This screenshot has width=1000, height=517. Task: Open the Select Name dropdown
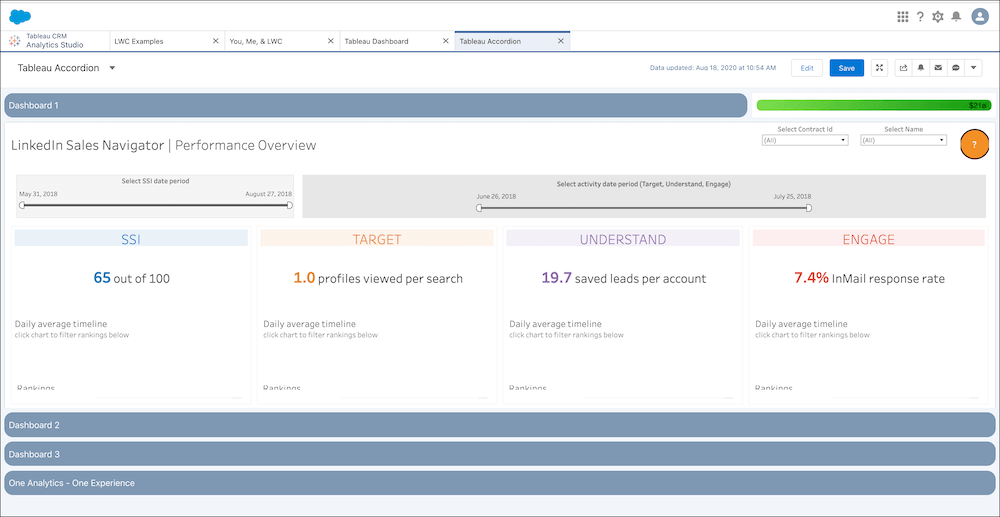pos(903,140)
